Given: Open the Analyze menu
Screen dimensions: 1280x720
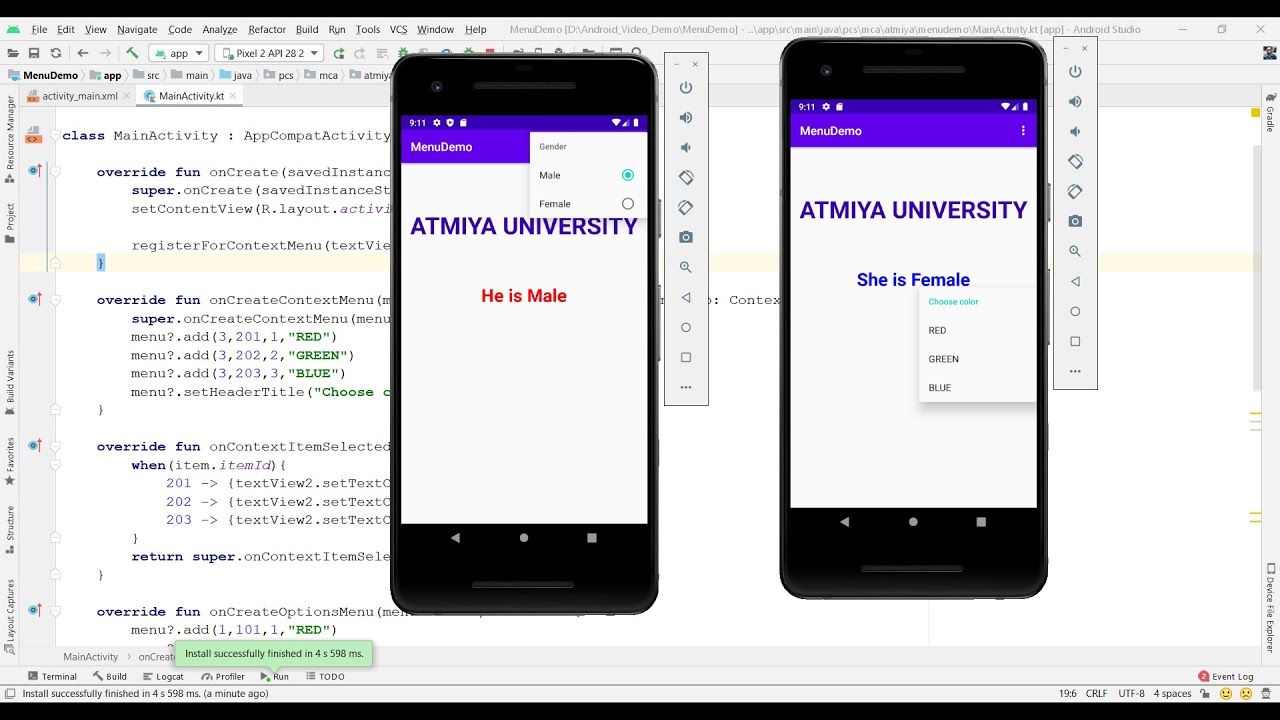Looking at the screenshot, I should [219, 29].
